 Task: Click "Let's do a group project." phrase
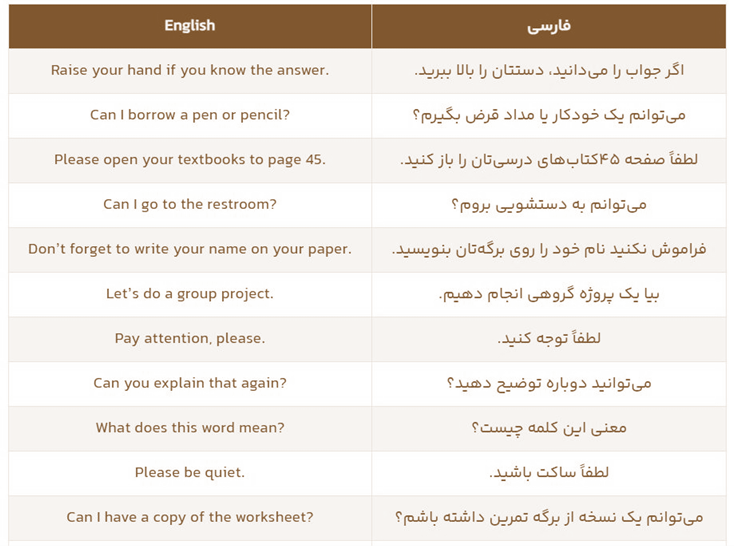(190, 294)
